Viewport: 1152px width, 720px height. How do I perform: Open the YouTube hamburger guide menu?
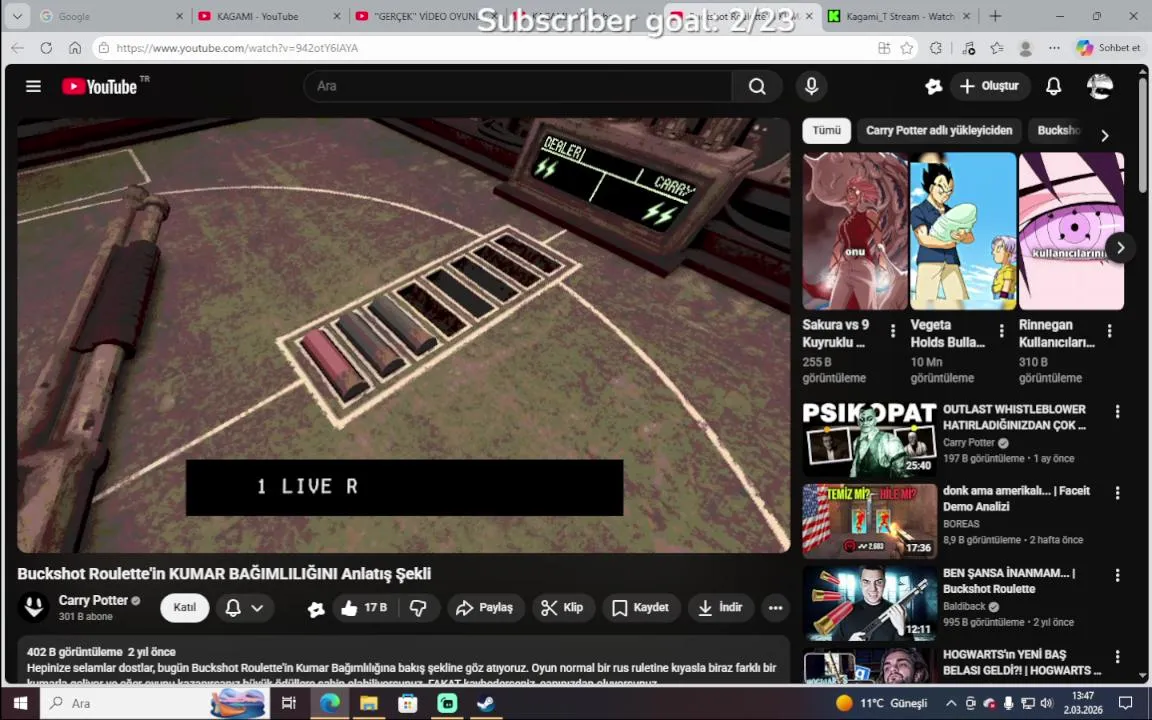[x=33, y=87]
